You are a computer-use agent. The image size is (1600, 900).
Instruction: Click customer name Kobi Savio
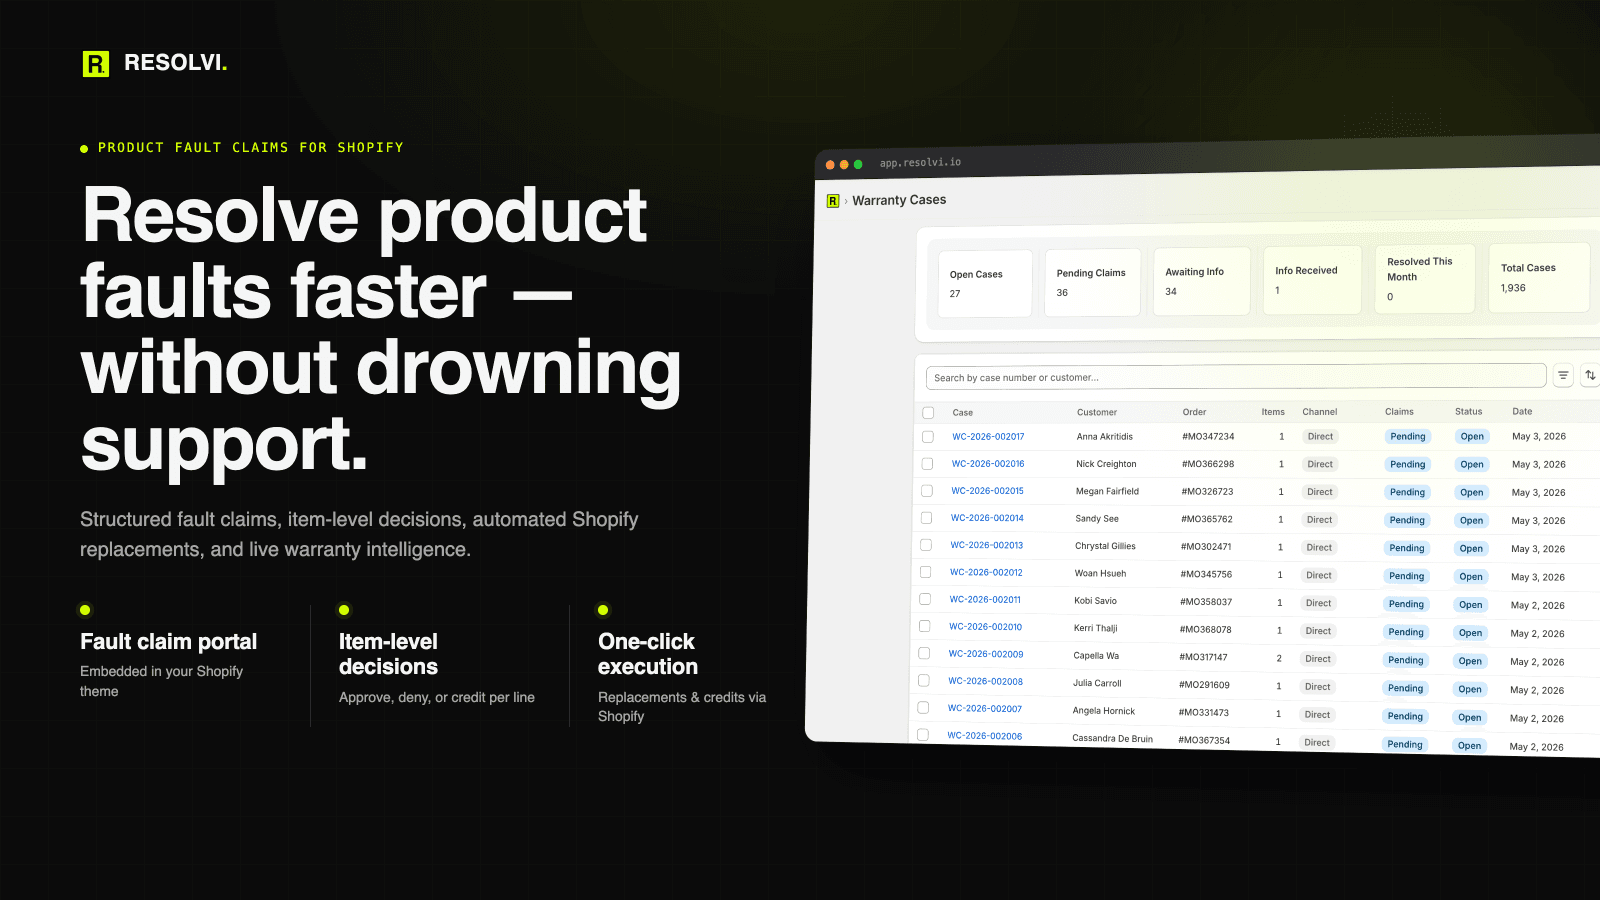pyautogui.click(x=1095, y=601)
